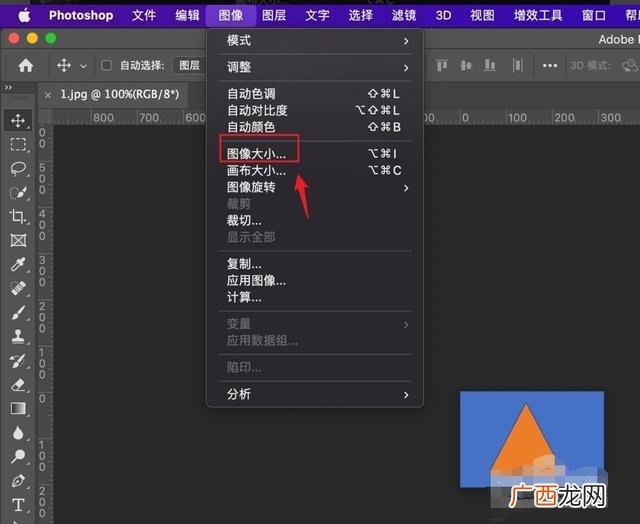This screenshot has height=524, width=640.
Task: Select the Rectangular Marquee tool
Action: point(18,144)
